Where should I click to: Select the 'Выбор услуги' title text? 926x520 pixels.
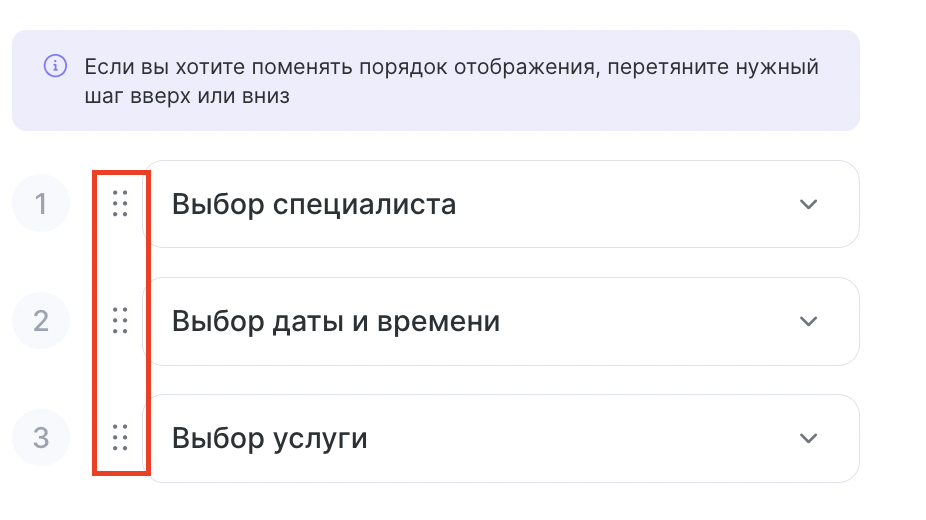coord(269,439)
